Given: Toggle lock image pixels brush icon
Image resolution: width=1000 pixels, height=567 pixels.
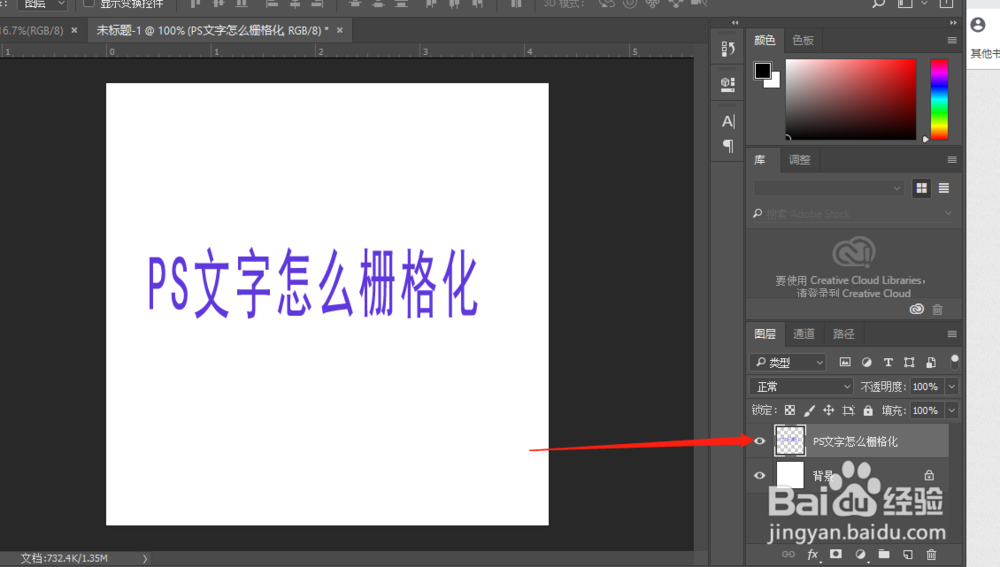Looking at the screenshot, I should click(809, 410).
